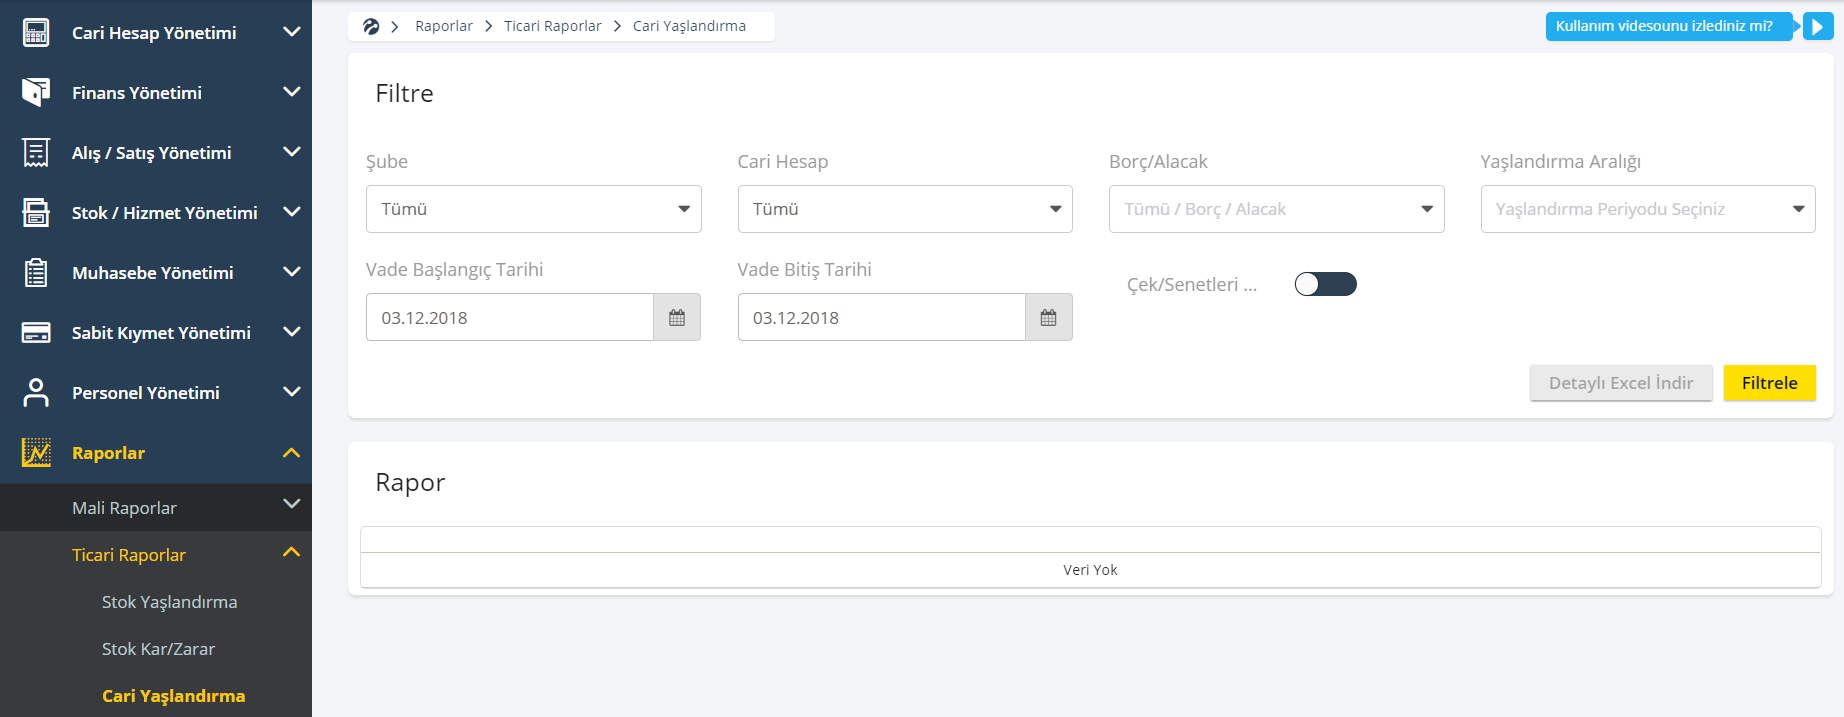Image resolution: width=1844 pixels, height=717 pixels.
Task: Open the Şube dropdown
Action: tap(534, 209)
